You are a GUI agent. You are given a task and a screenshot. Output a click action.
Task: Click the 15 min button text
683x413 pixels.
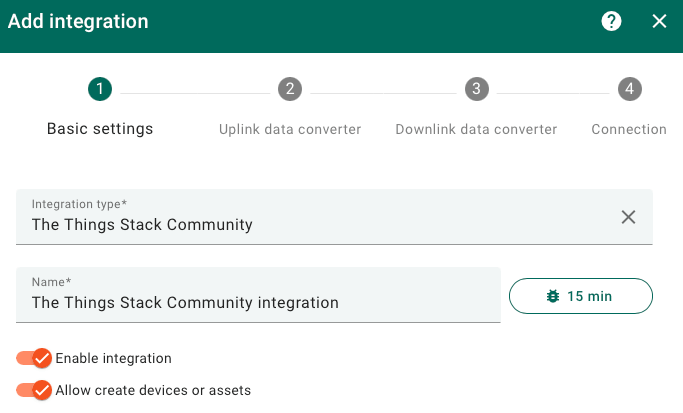pos(590,296)
